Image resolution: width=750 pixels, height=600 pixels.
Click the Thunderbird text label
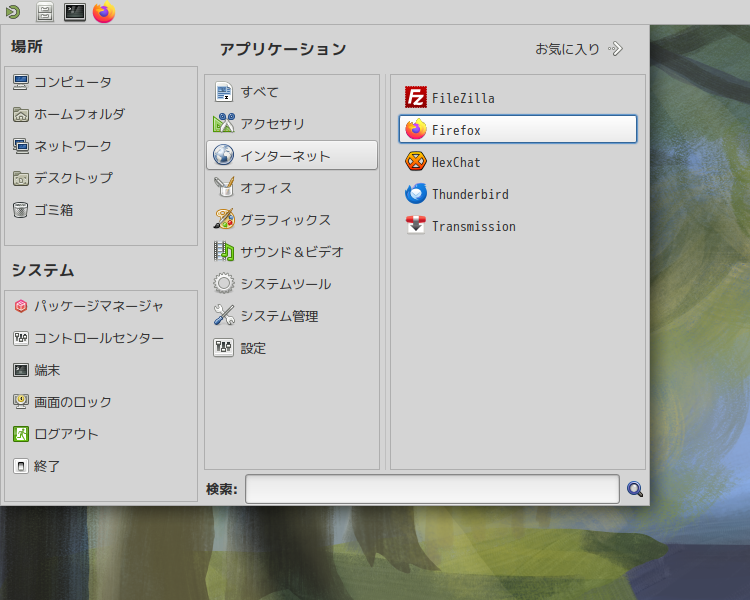coord(470,194)
